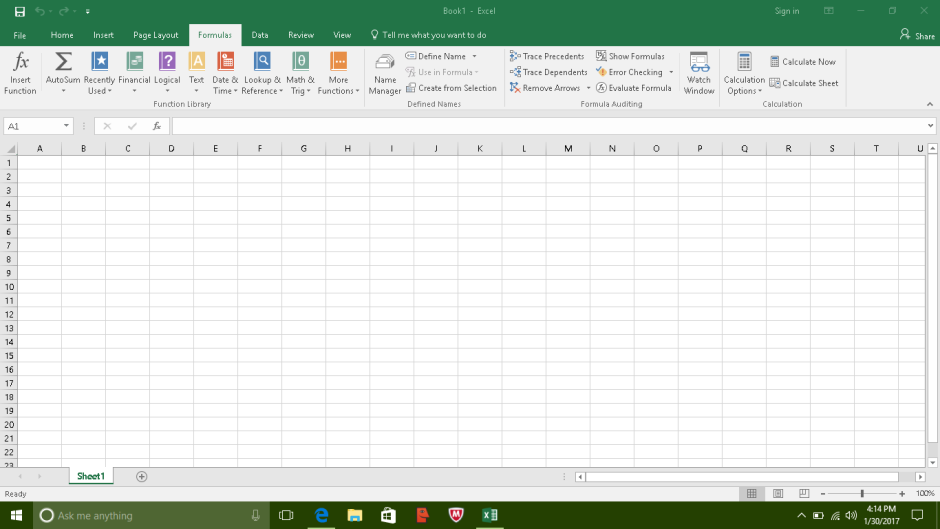
Task: Click Evaluate Formula
Action: (x=634, y=88)
